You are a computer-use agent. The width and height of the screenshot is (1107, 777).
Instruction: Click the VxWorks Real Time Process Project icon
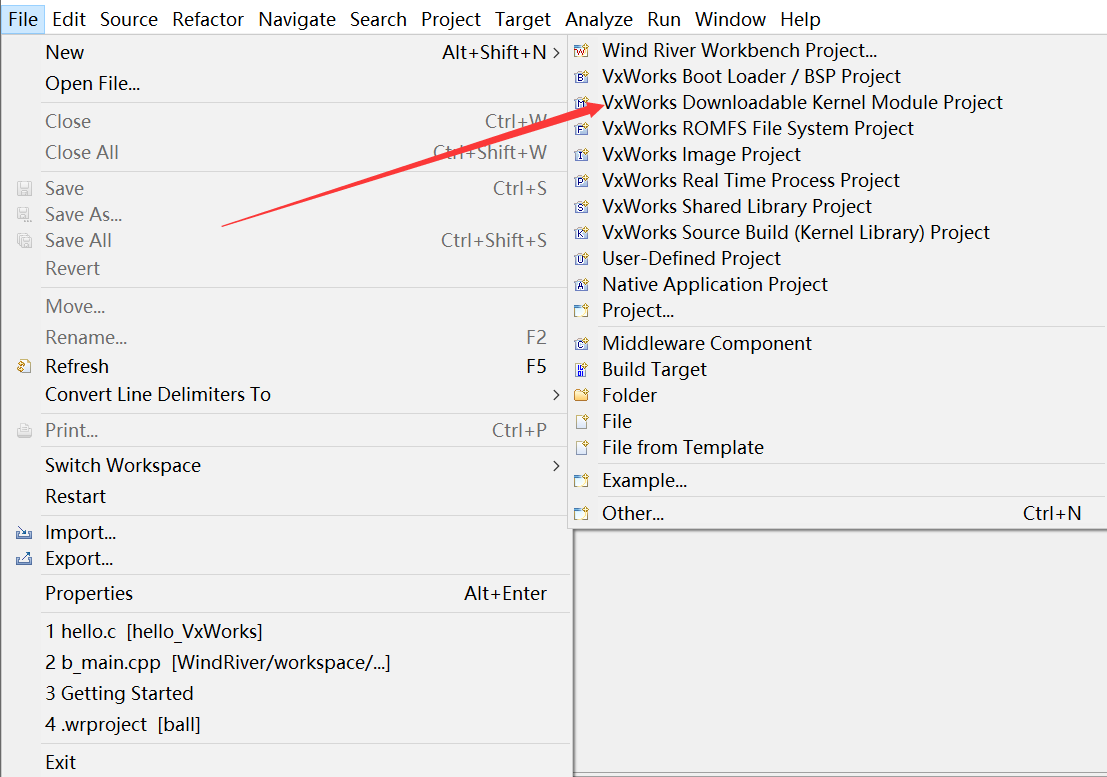581,181
